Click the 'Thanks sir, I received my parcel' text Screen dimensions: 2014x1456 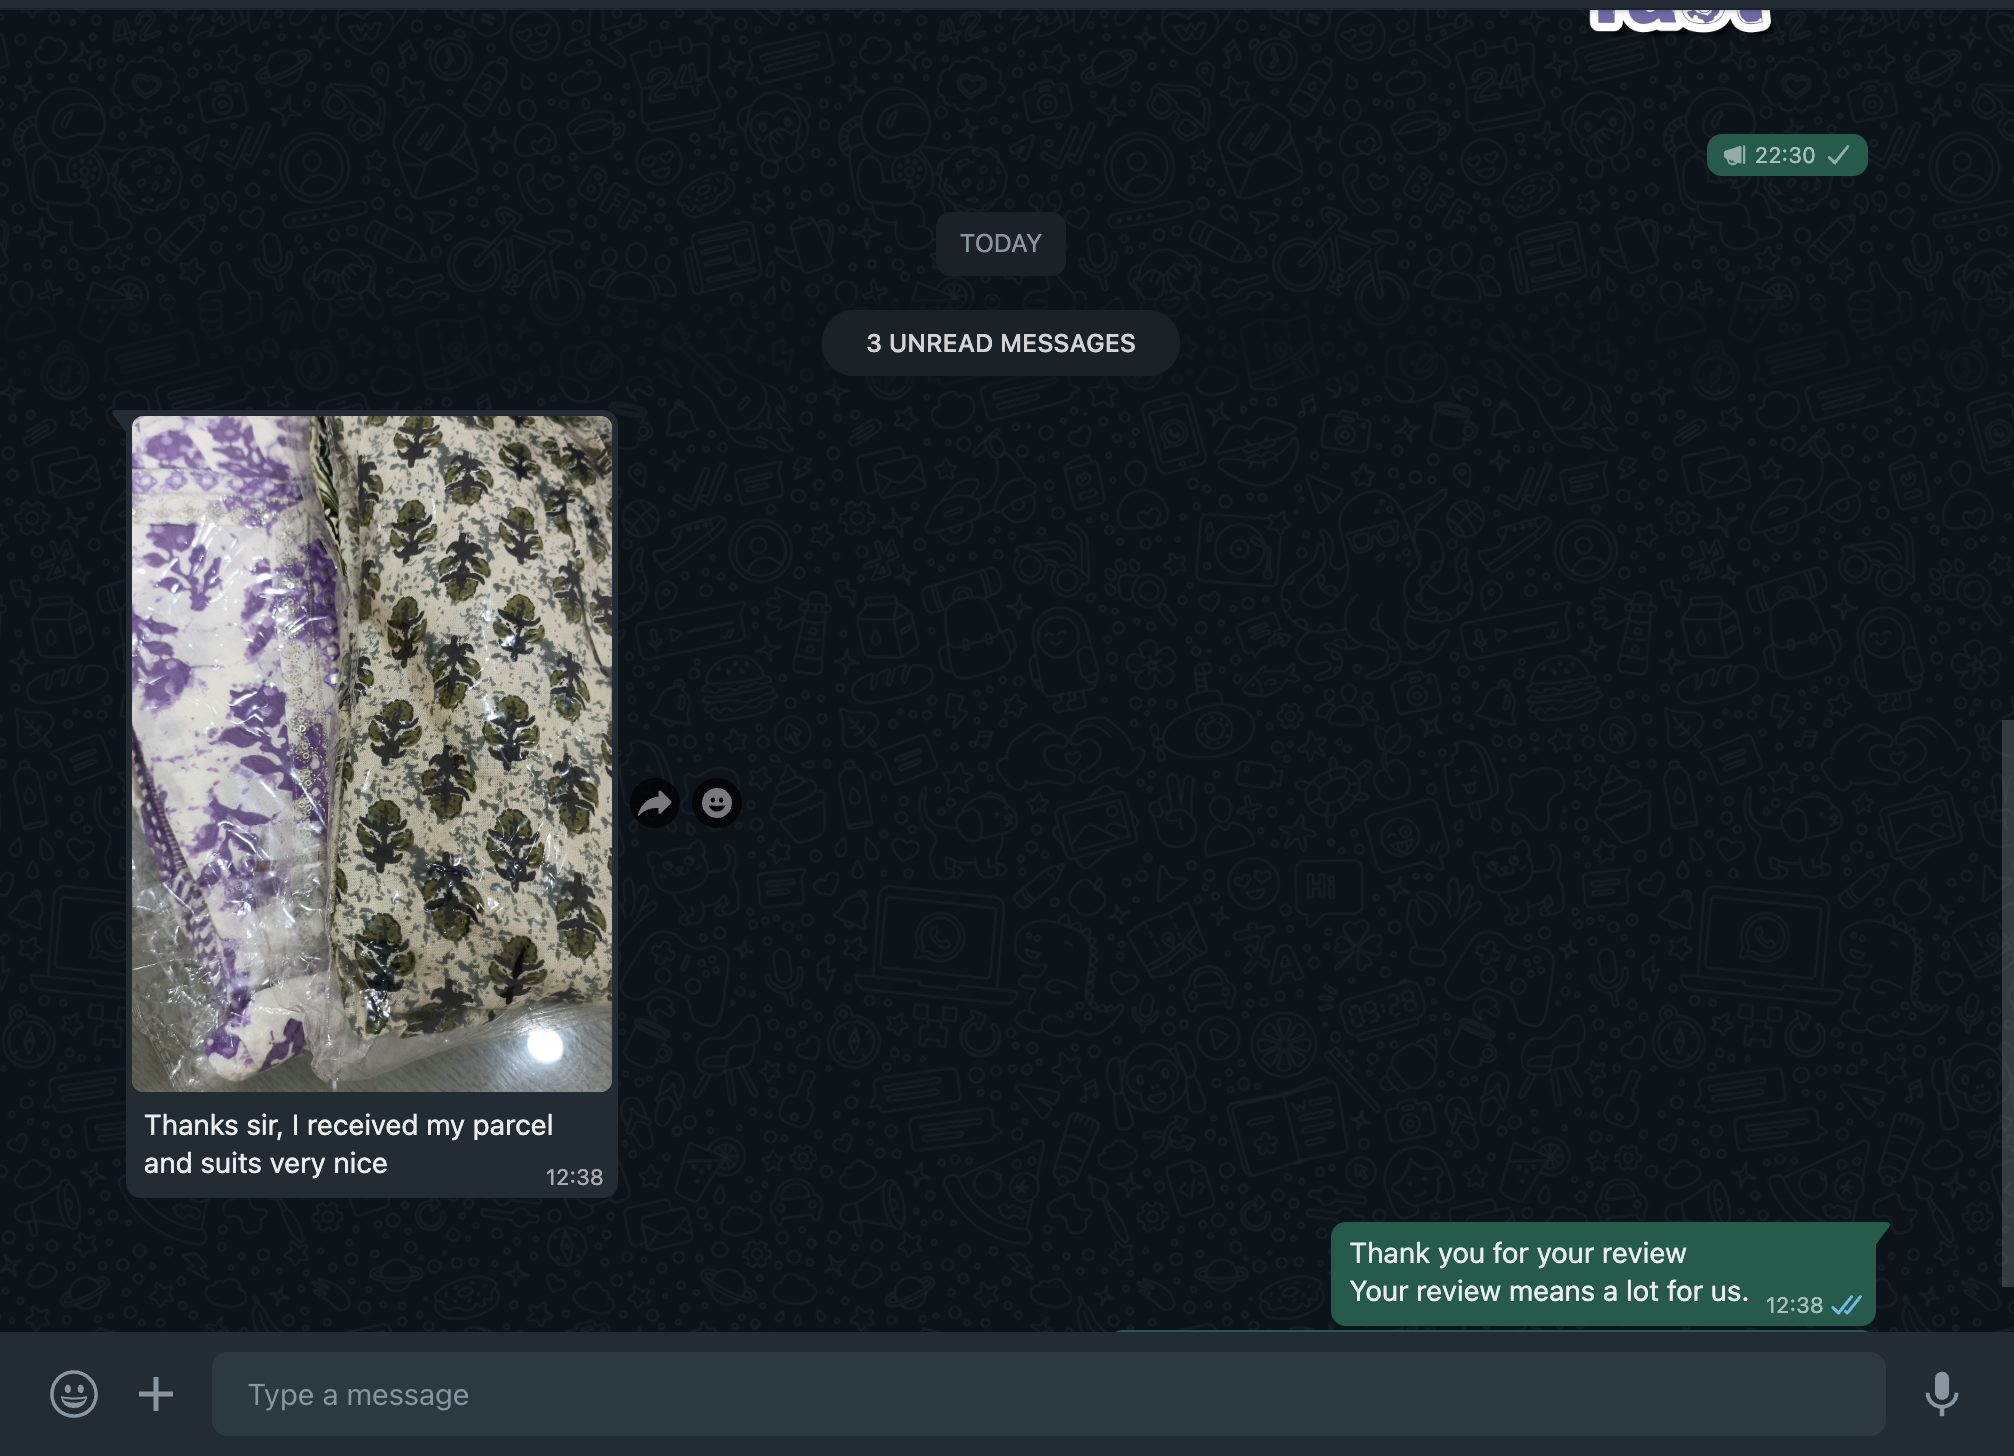(348, 1125)
